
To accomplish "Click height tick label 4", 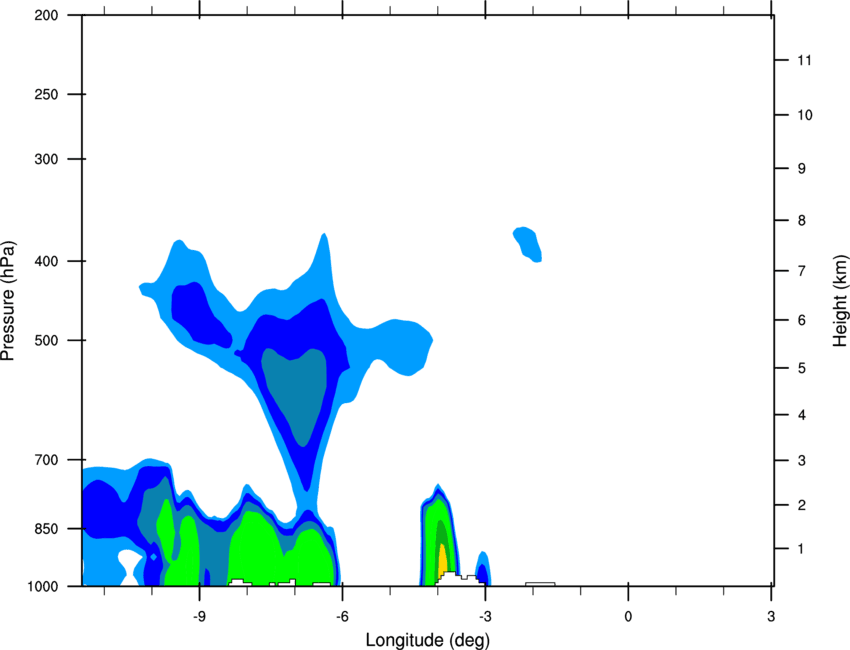I will (x=802, y=415).
